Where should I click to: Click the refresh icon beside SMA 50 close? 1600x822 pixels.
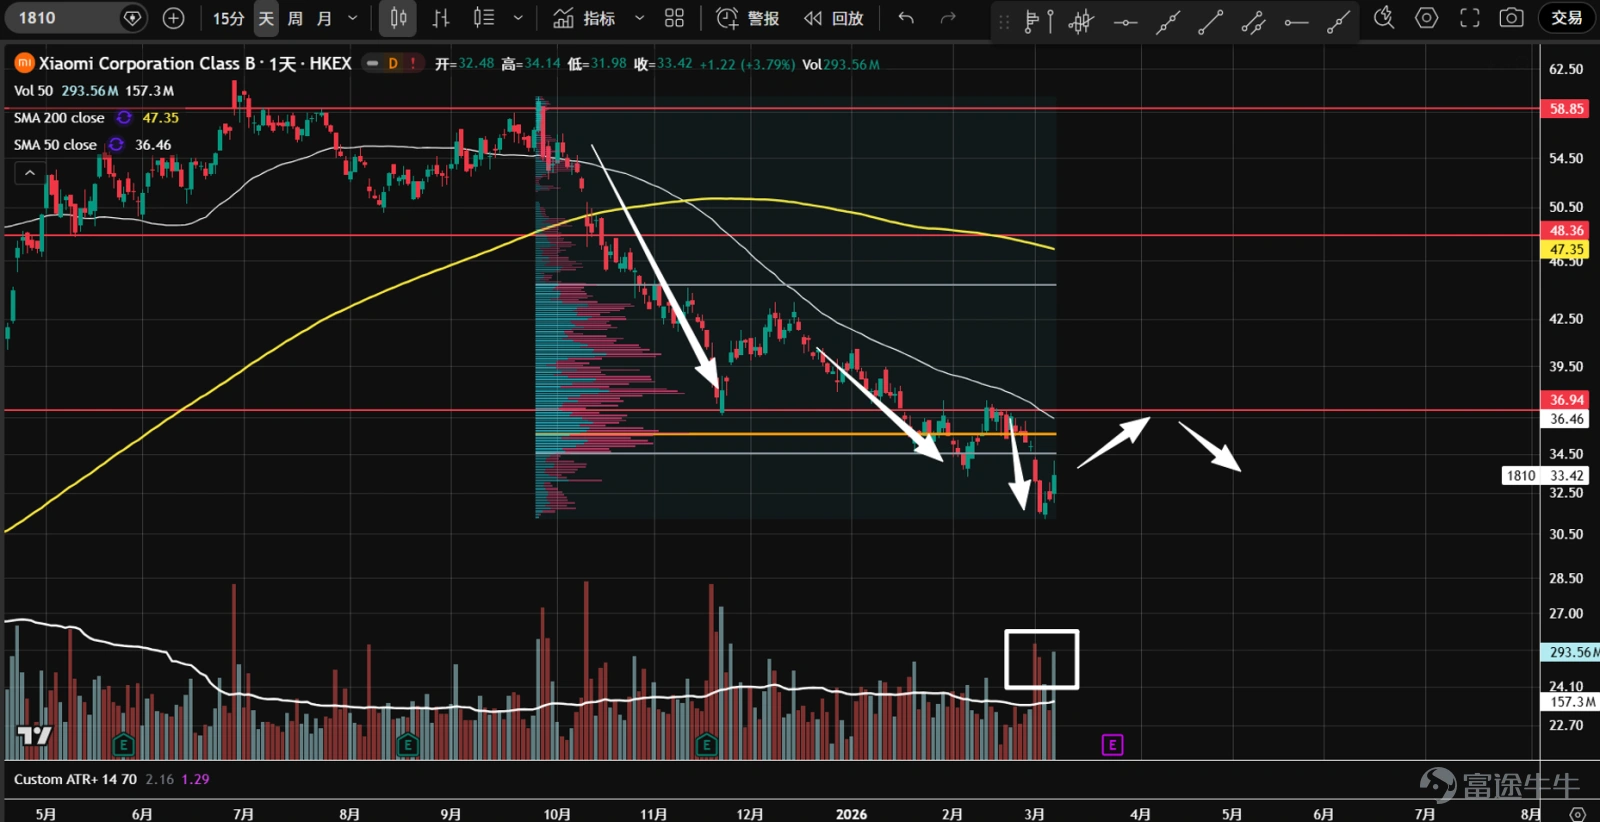coord(117,144)
